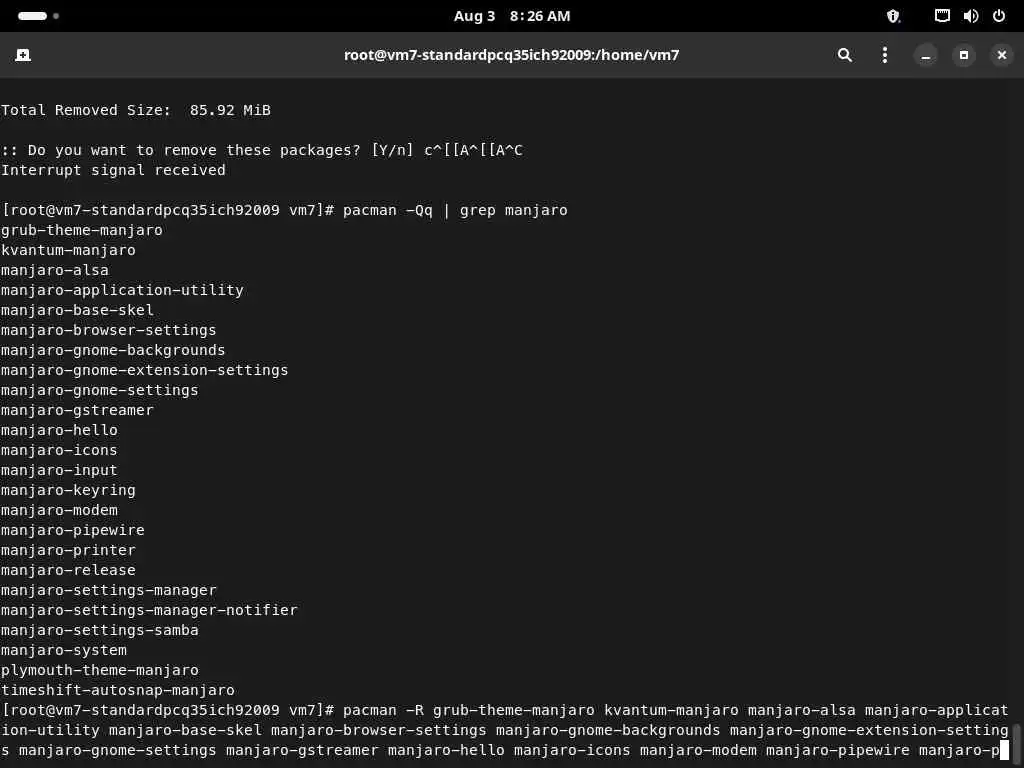The image size is (1024, 768).
Task: Click manjaro-system in the list
Action: tap(64, 650)
